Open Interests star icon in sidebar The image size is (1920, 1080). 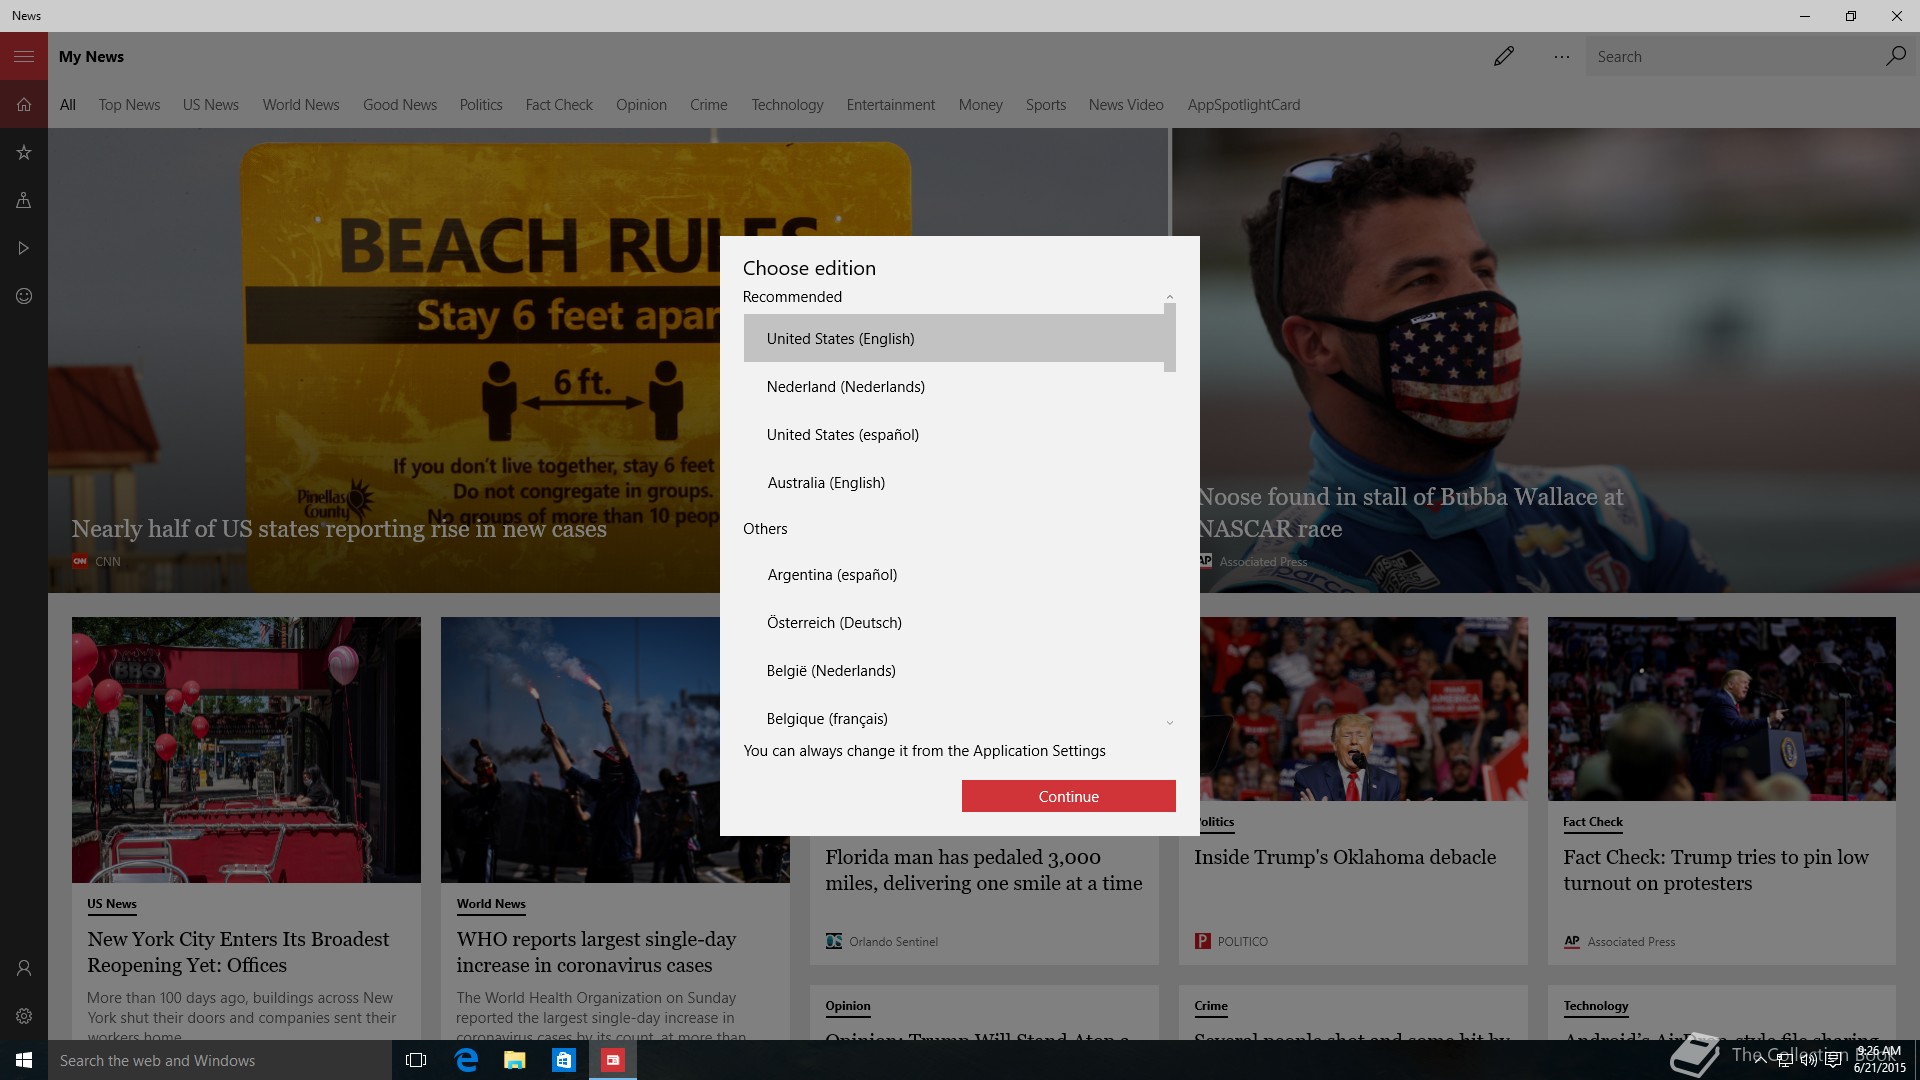(x=24, y=152)
